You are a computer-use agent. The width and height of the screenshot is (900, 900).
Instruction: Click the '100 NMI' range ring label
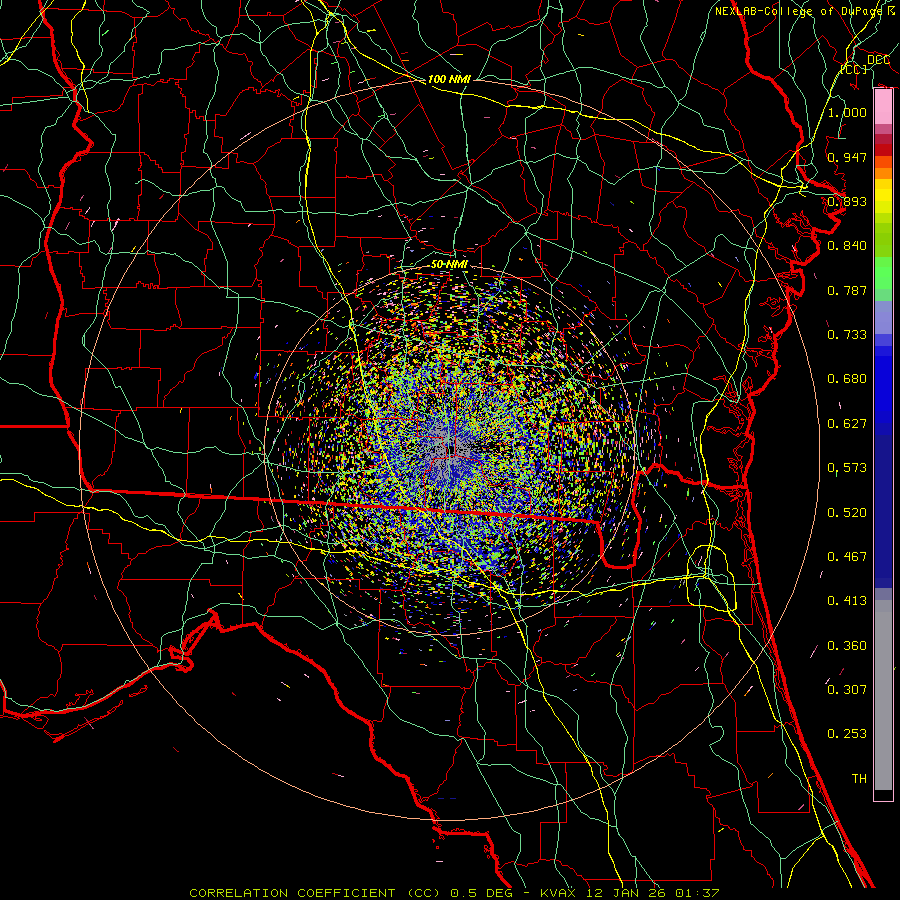point(449,79)
